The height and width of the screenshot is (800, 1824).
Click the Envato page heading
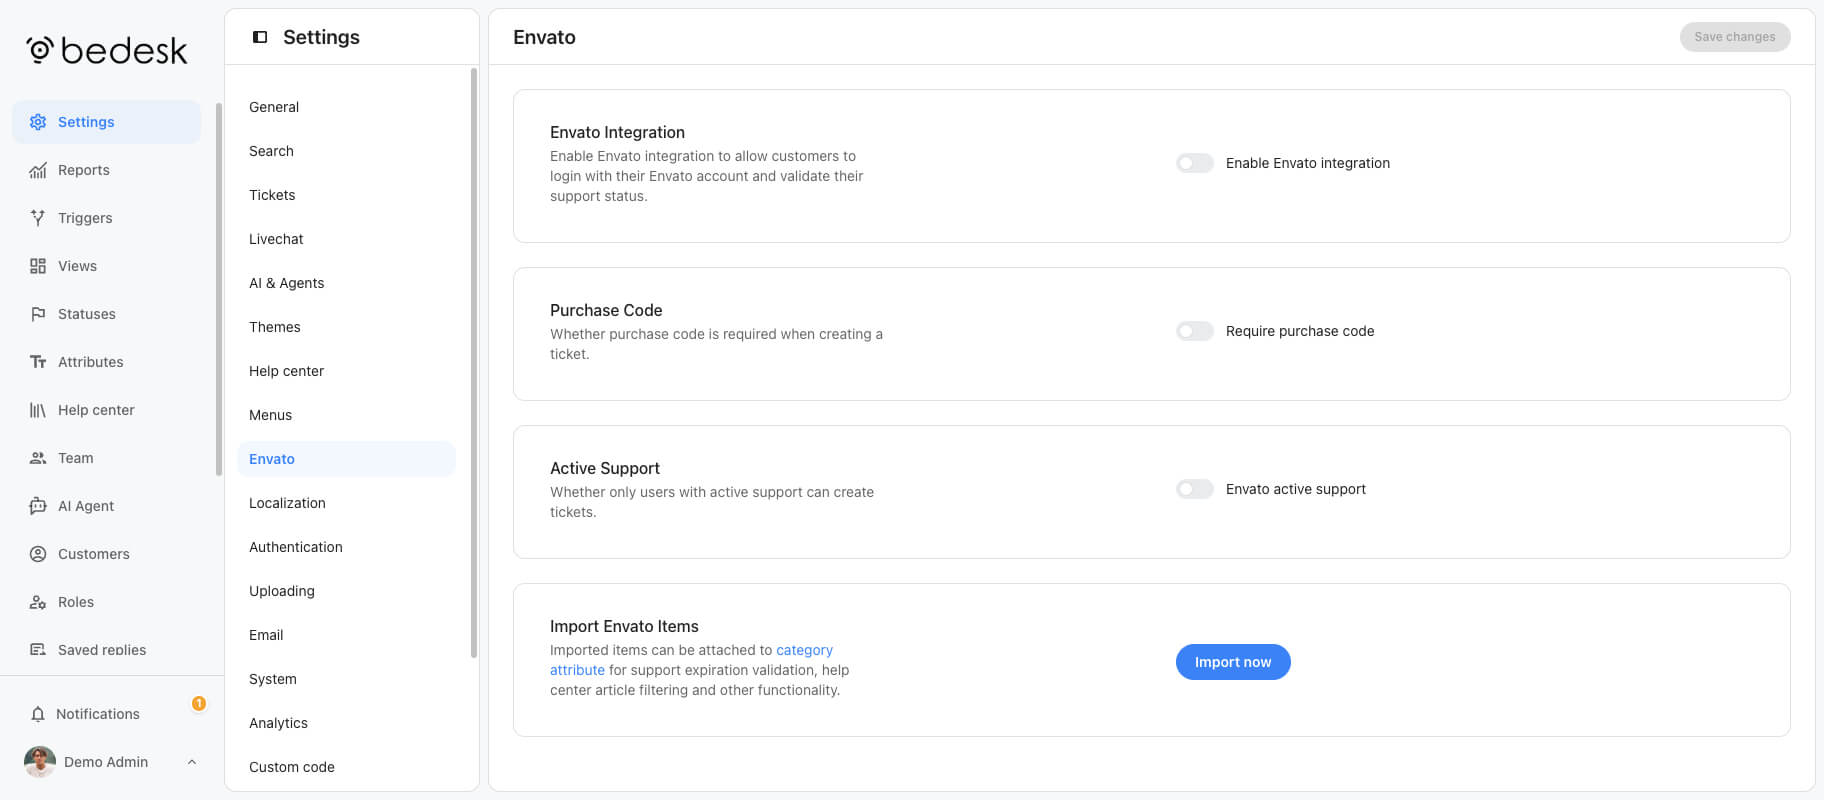point(544,37)
